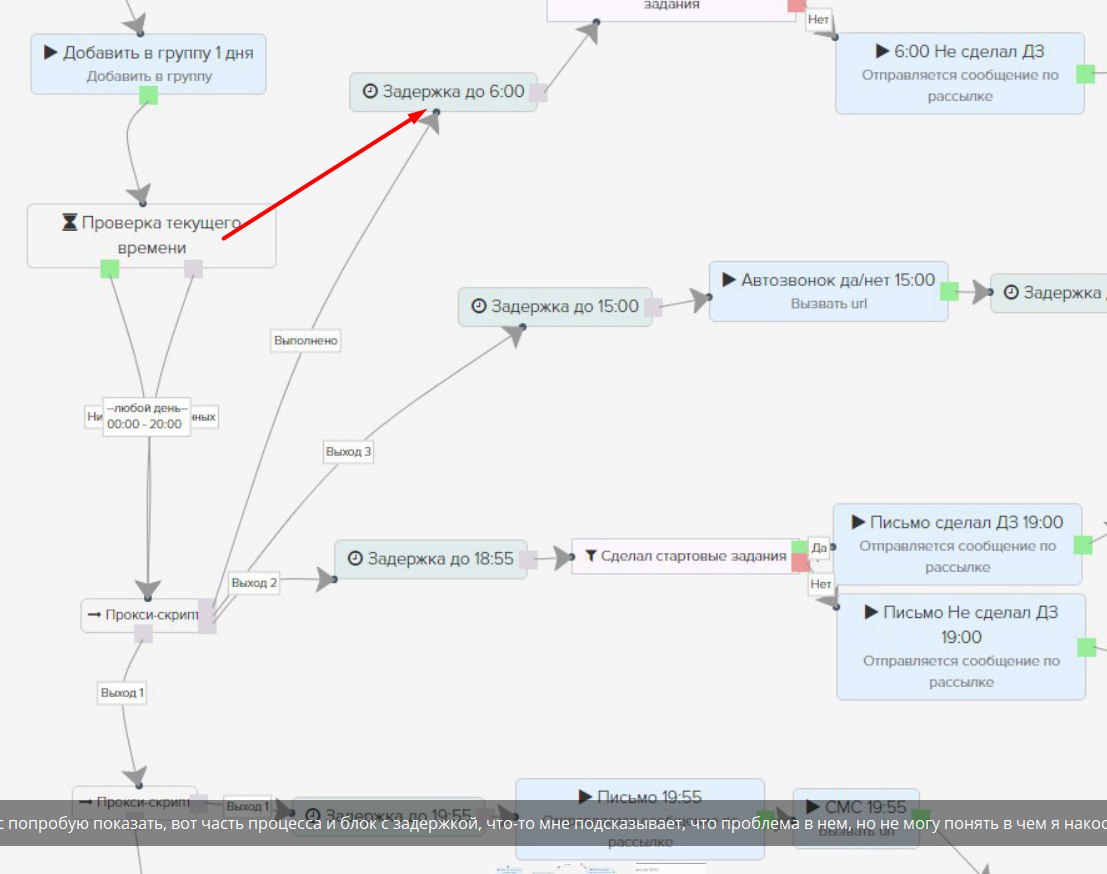Click 'Да' label near 'Сделал стартовые задания'
The height and width of the screenshot is (874, 1107).
[819, 548]
